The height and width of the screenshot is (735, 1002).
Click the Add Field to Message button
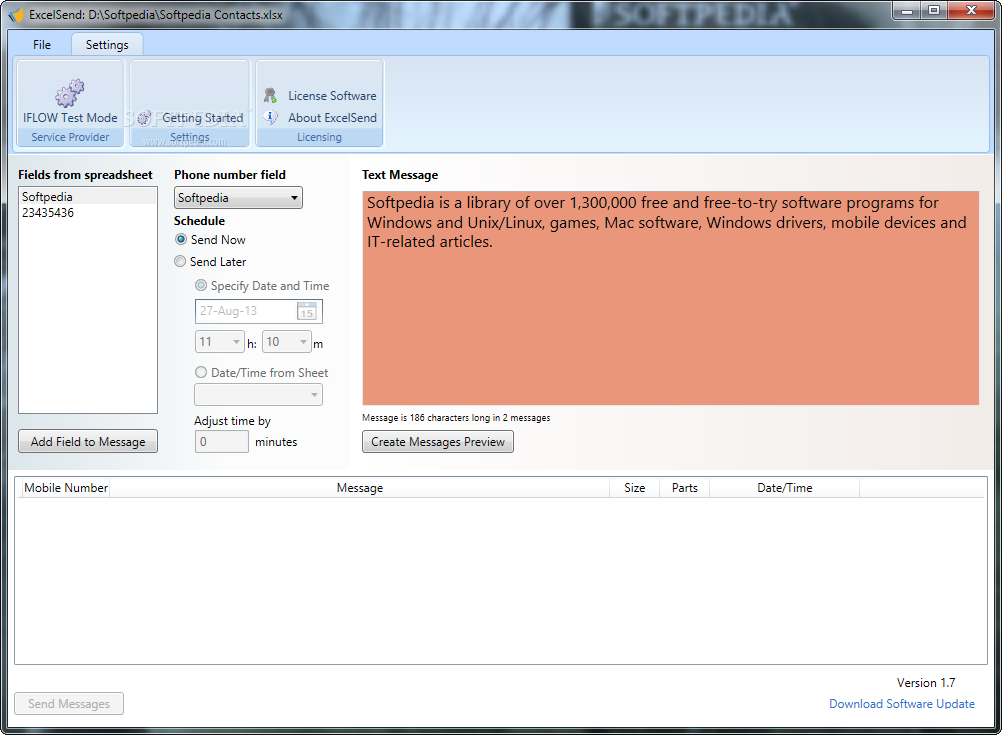tap(88, 442)
